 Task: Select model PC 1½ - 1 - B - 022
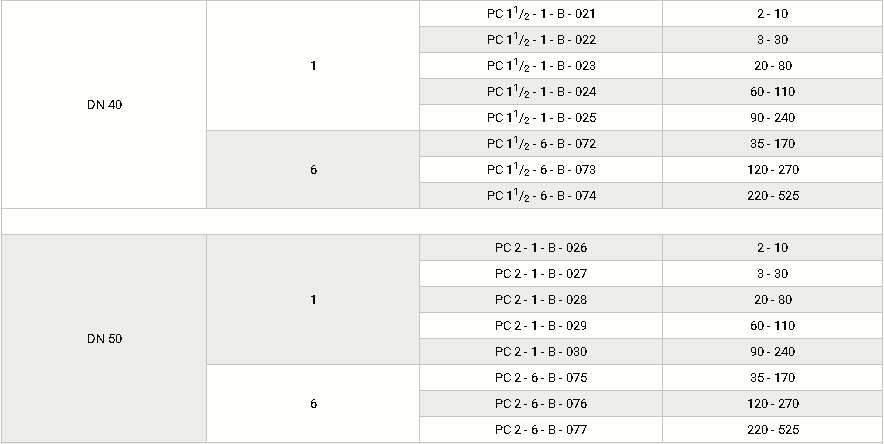(541, 39)
